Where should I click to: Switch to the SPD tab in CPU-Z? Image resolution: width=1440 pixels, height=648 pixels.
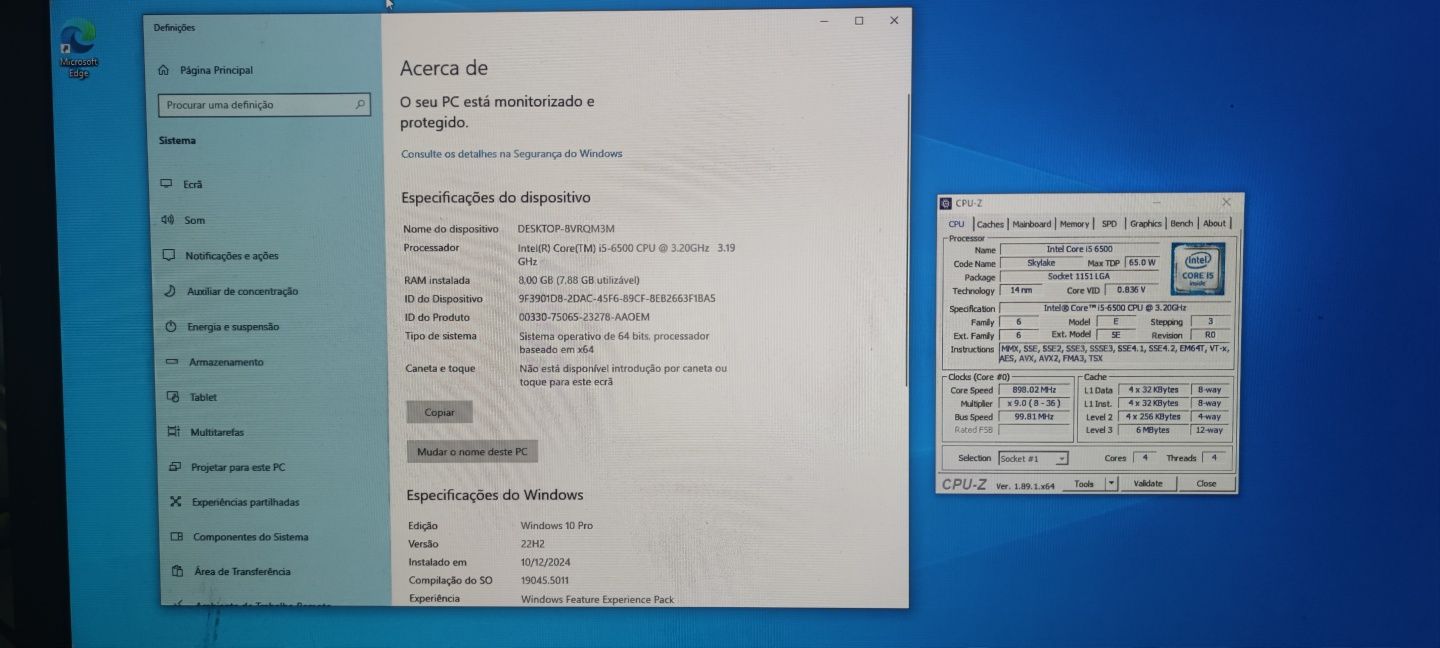1109,224
